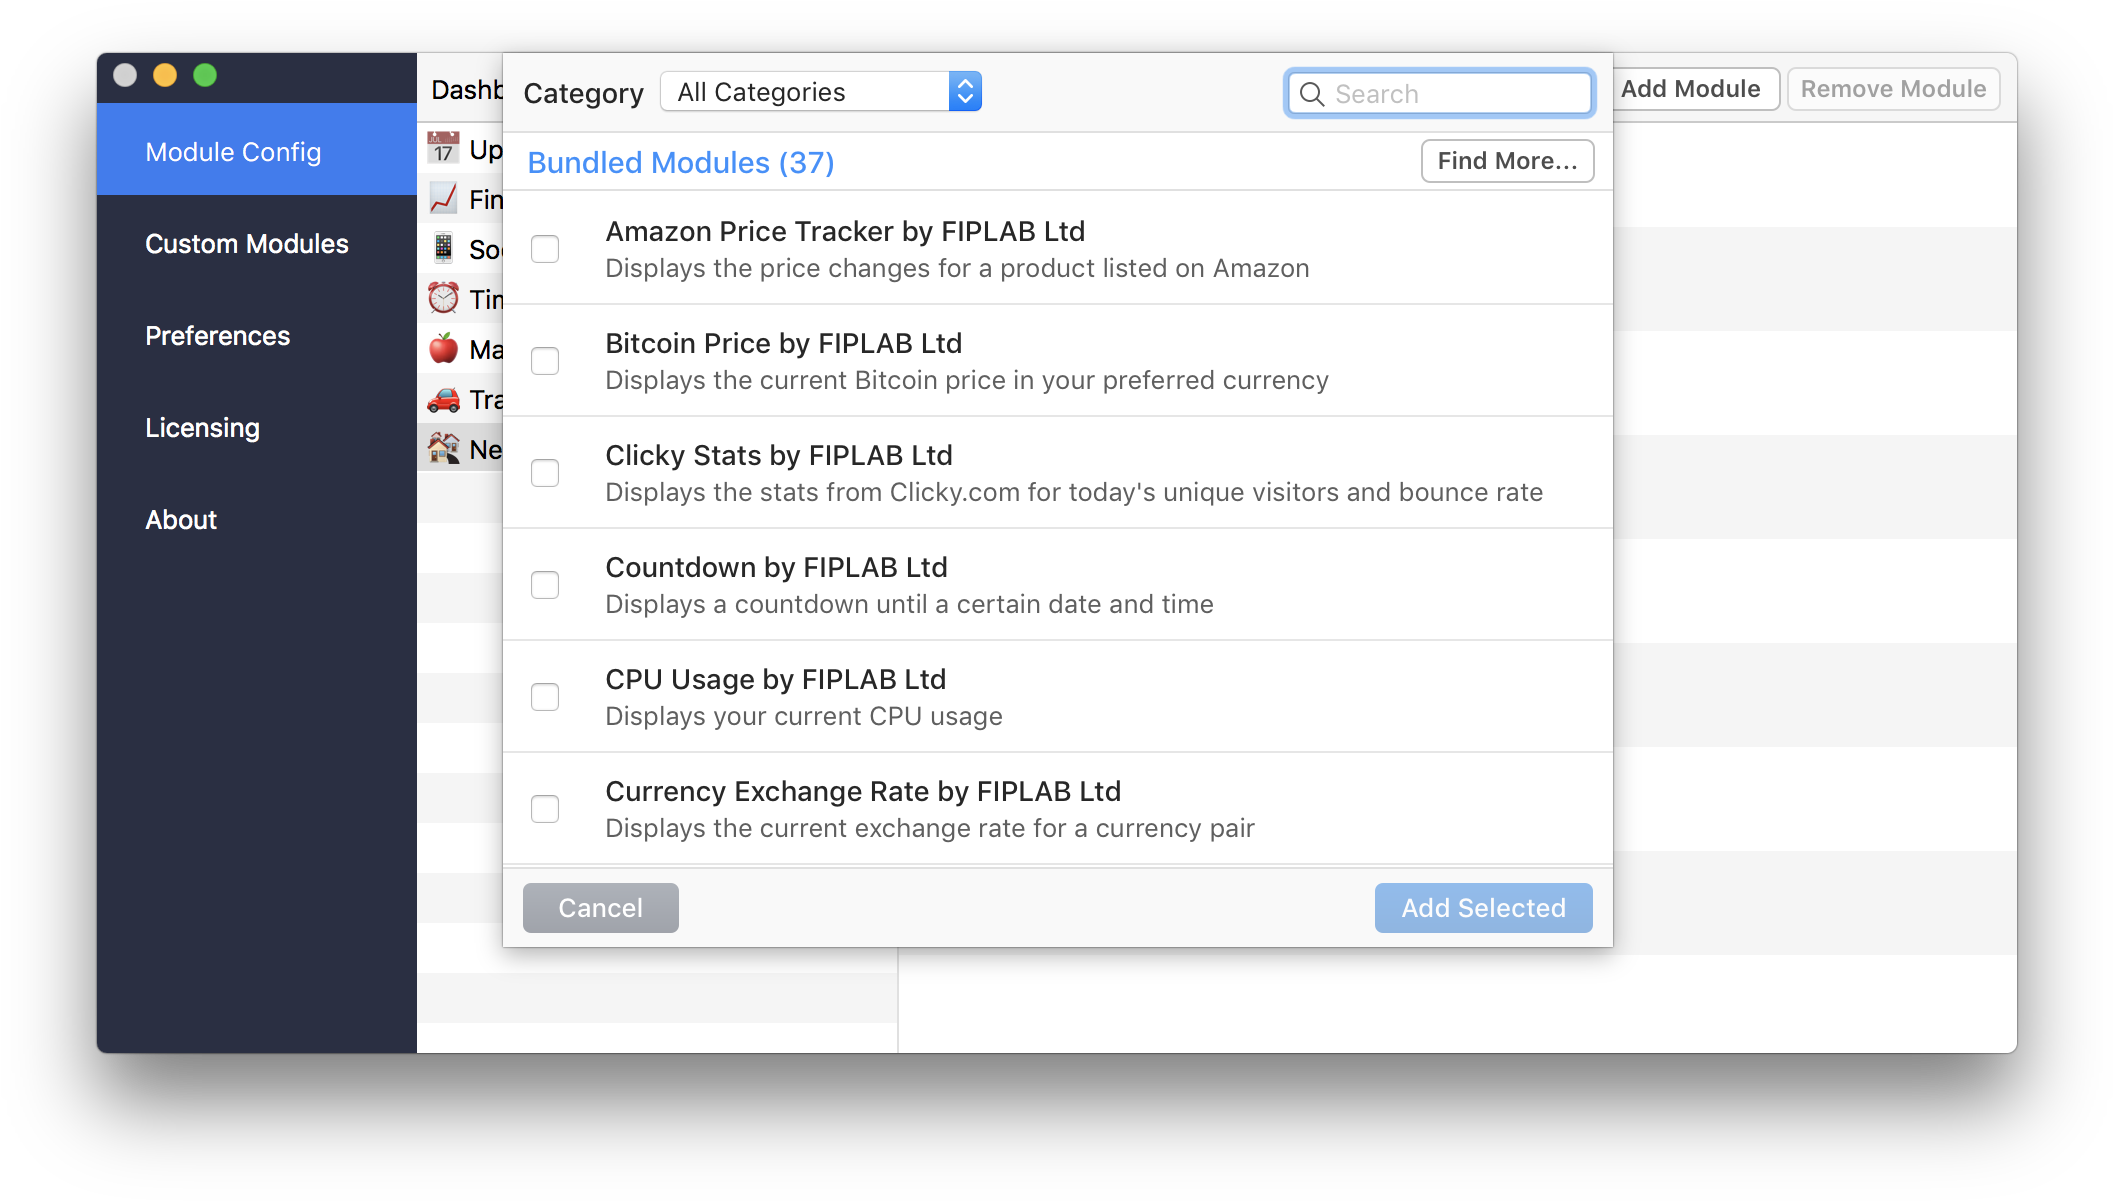Click 'Displays a countdown until a certain date' description
The height and width of the screenshot is (1201, 2113).
[909, 604]
